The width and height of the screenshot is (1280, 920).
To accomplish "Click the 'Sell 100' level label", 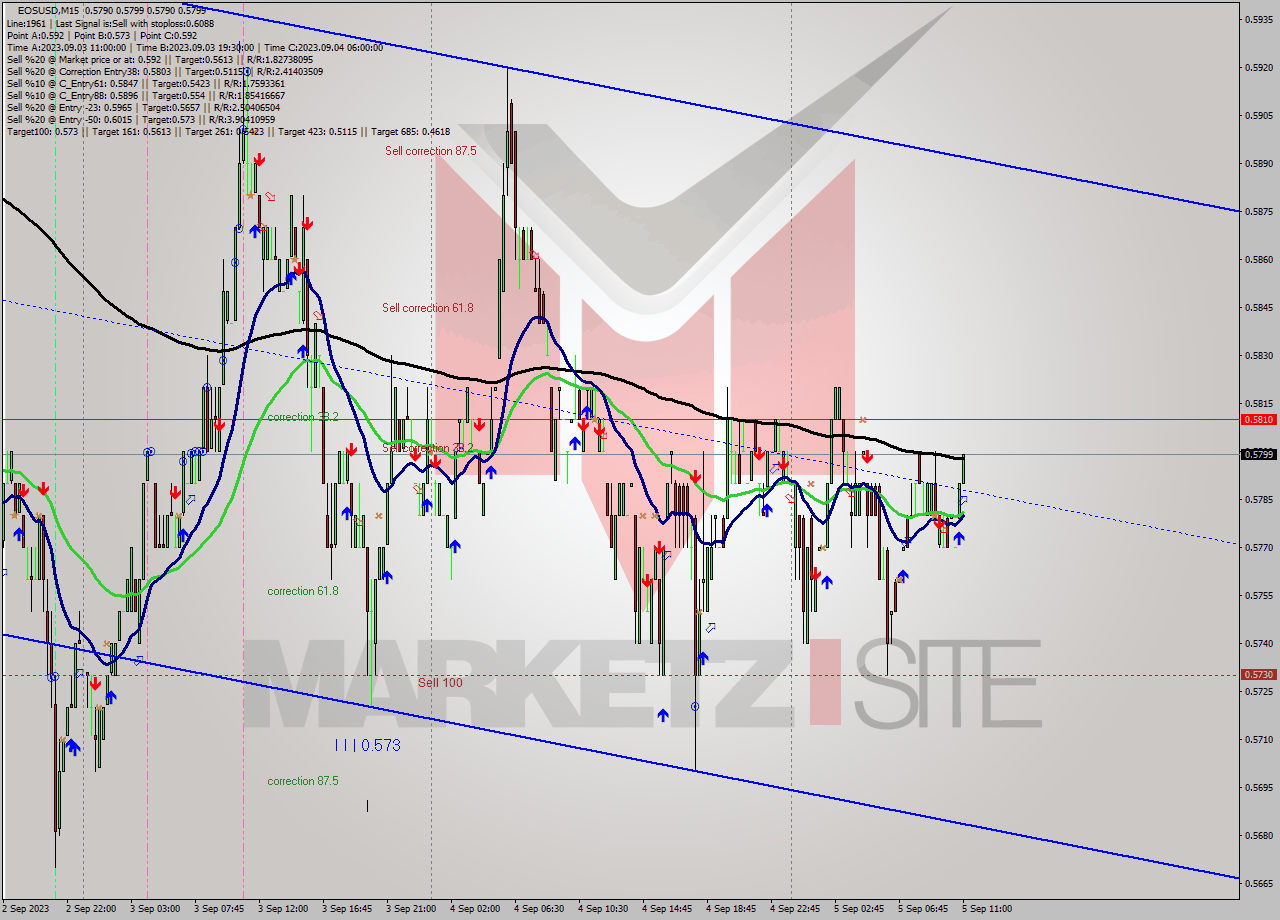I will [440, 682].
